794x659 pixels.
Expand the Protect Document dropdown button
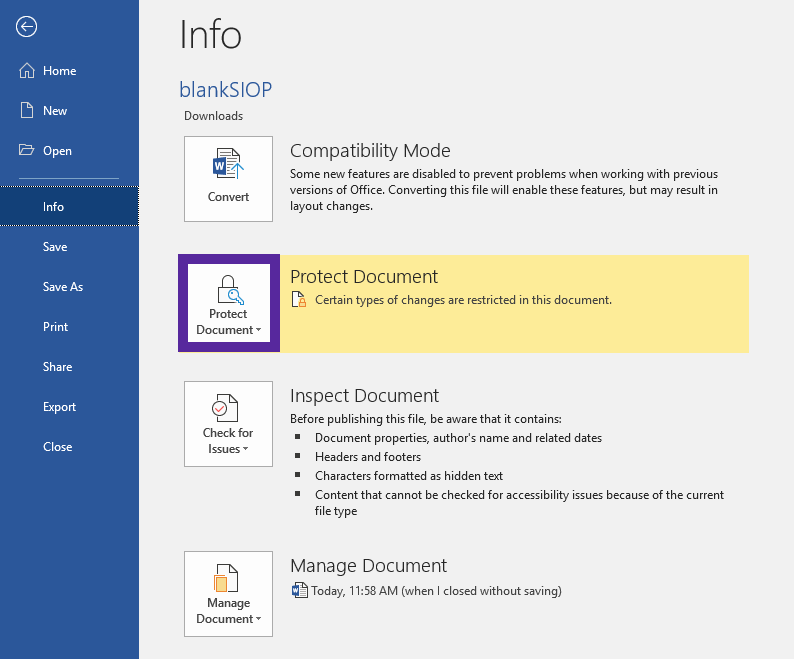click(x=229, y=303)
